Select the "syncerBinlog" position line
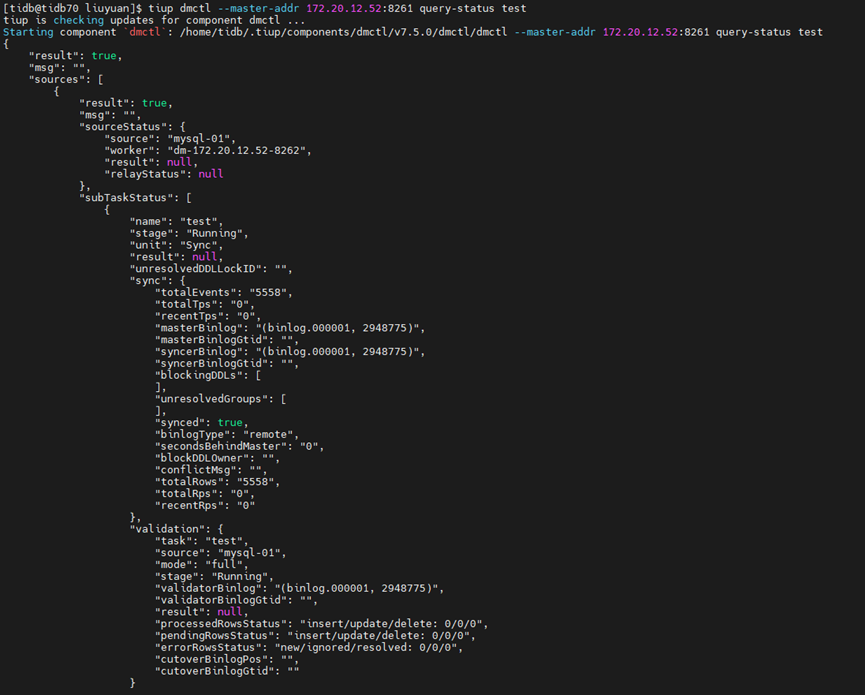The image size is (865, 695). pos(290,351)
